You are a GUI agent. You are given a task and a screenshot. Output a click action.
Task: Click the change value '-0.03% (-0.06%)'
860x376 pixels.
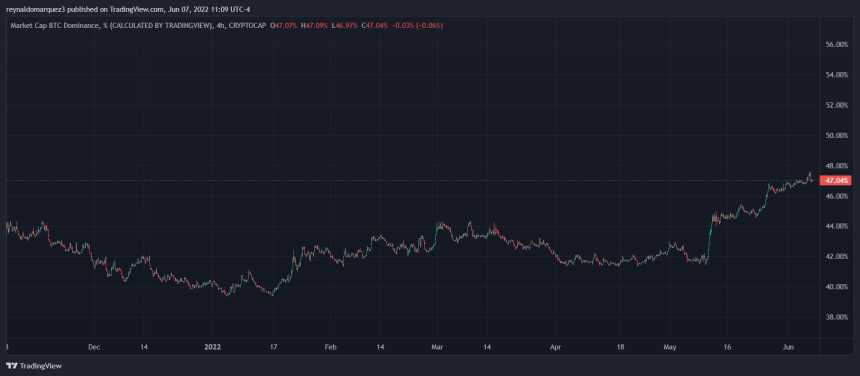click(417, 26)
